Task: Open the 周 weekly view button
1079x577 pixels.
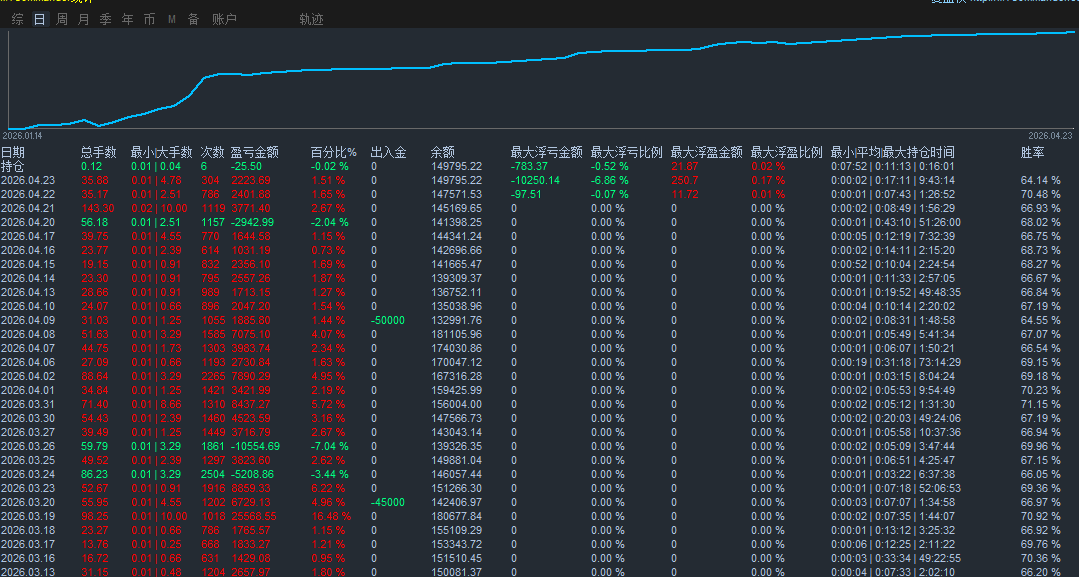Action: click(62, 18)
